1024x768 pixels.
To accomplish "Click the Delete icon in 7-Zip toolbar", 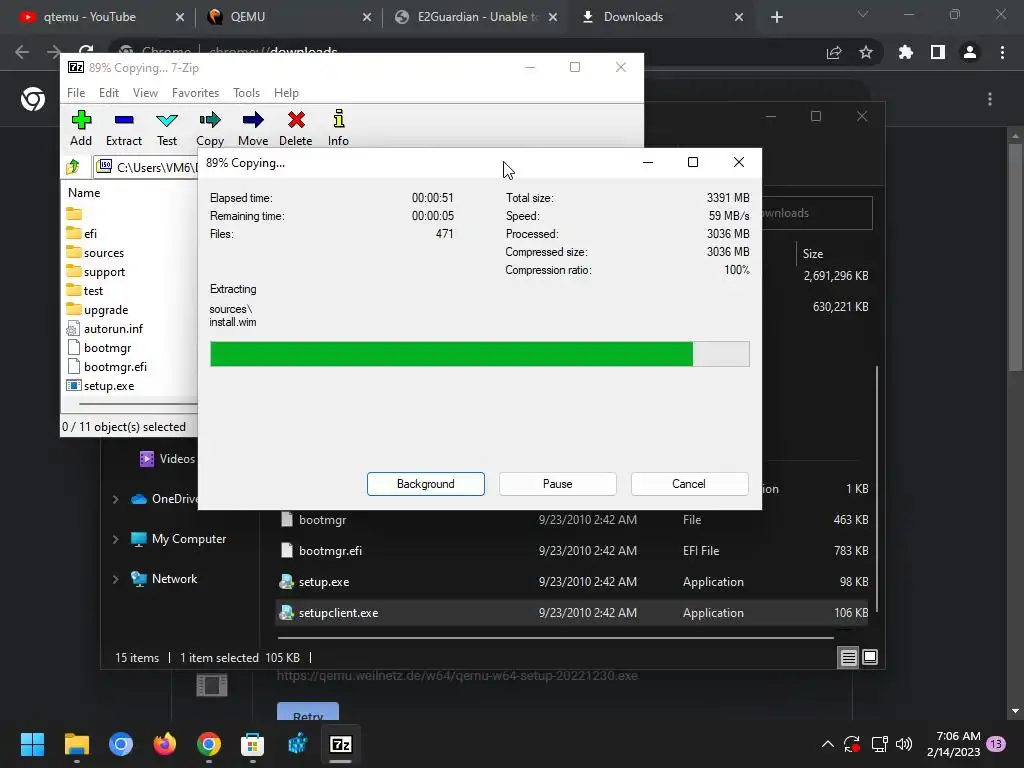I will pos(296,128).
